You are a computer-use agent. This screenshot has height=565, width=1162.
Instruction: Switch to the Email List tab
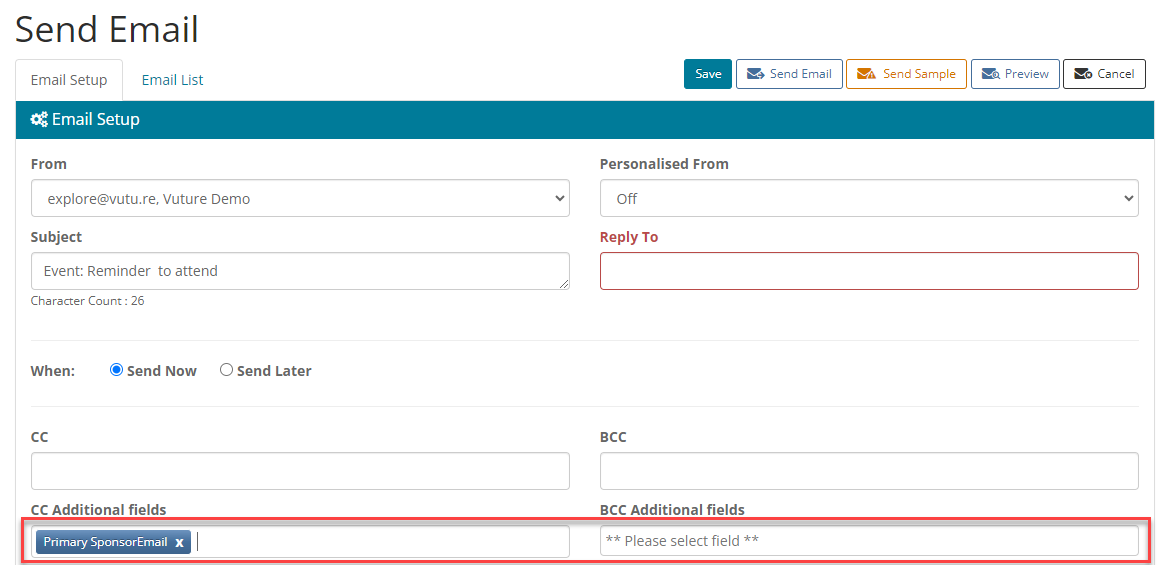(173, 80)
